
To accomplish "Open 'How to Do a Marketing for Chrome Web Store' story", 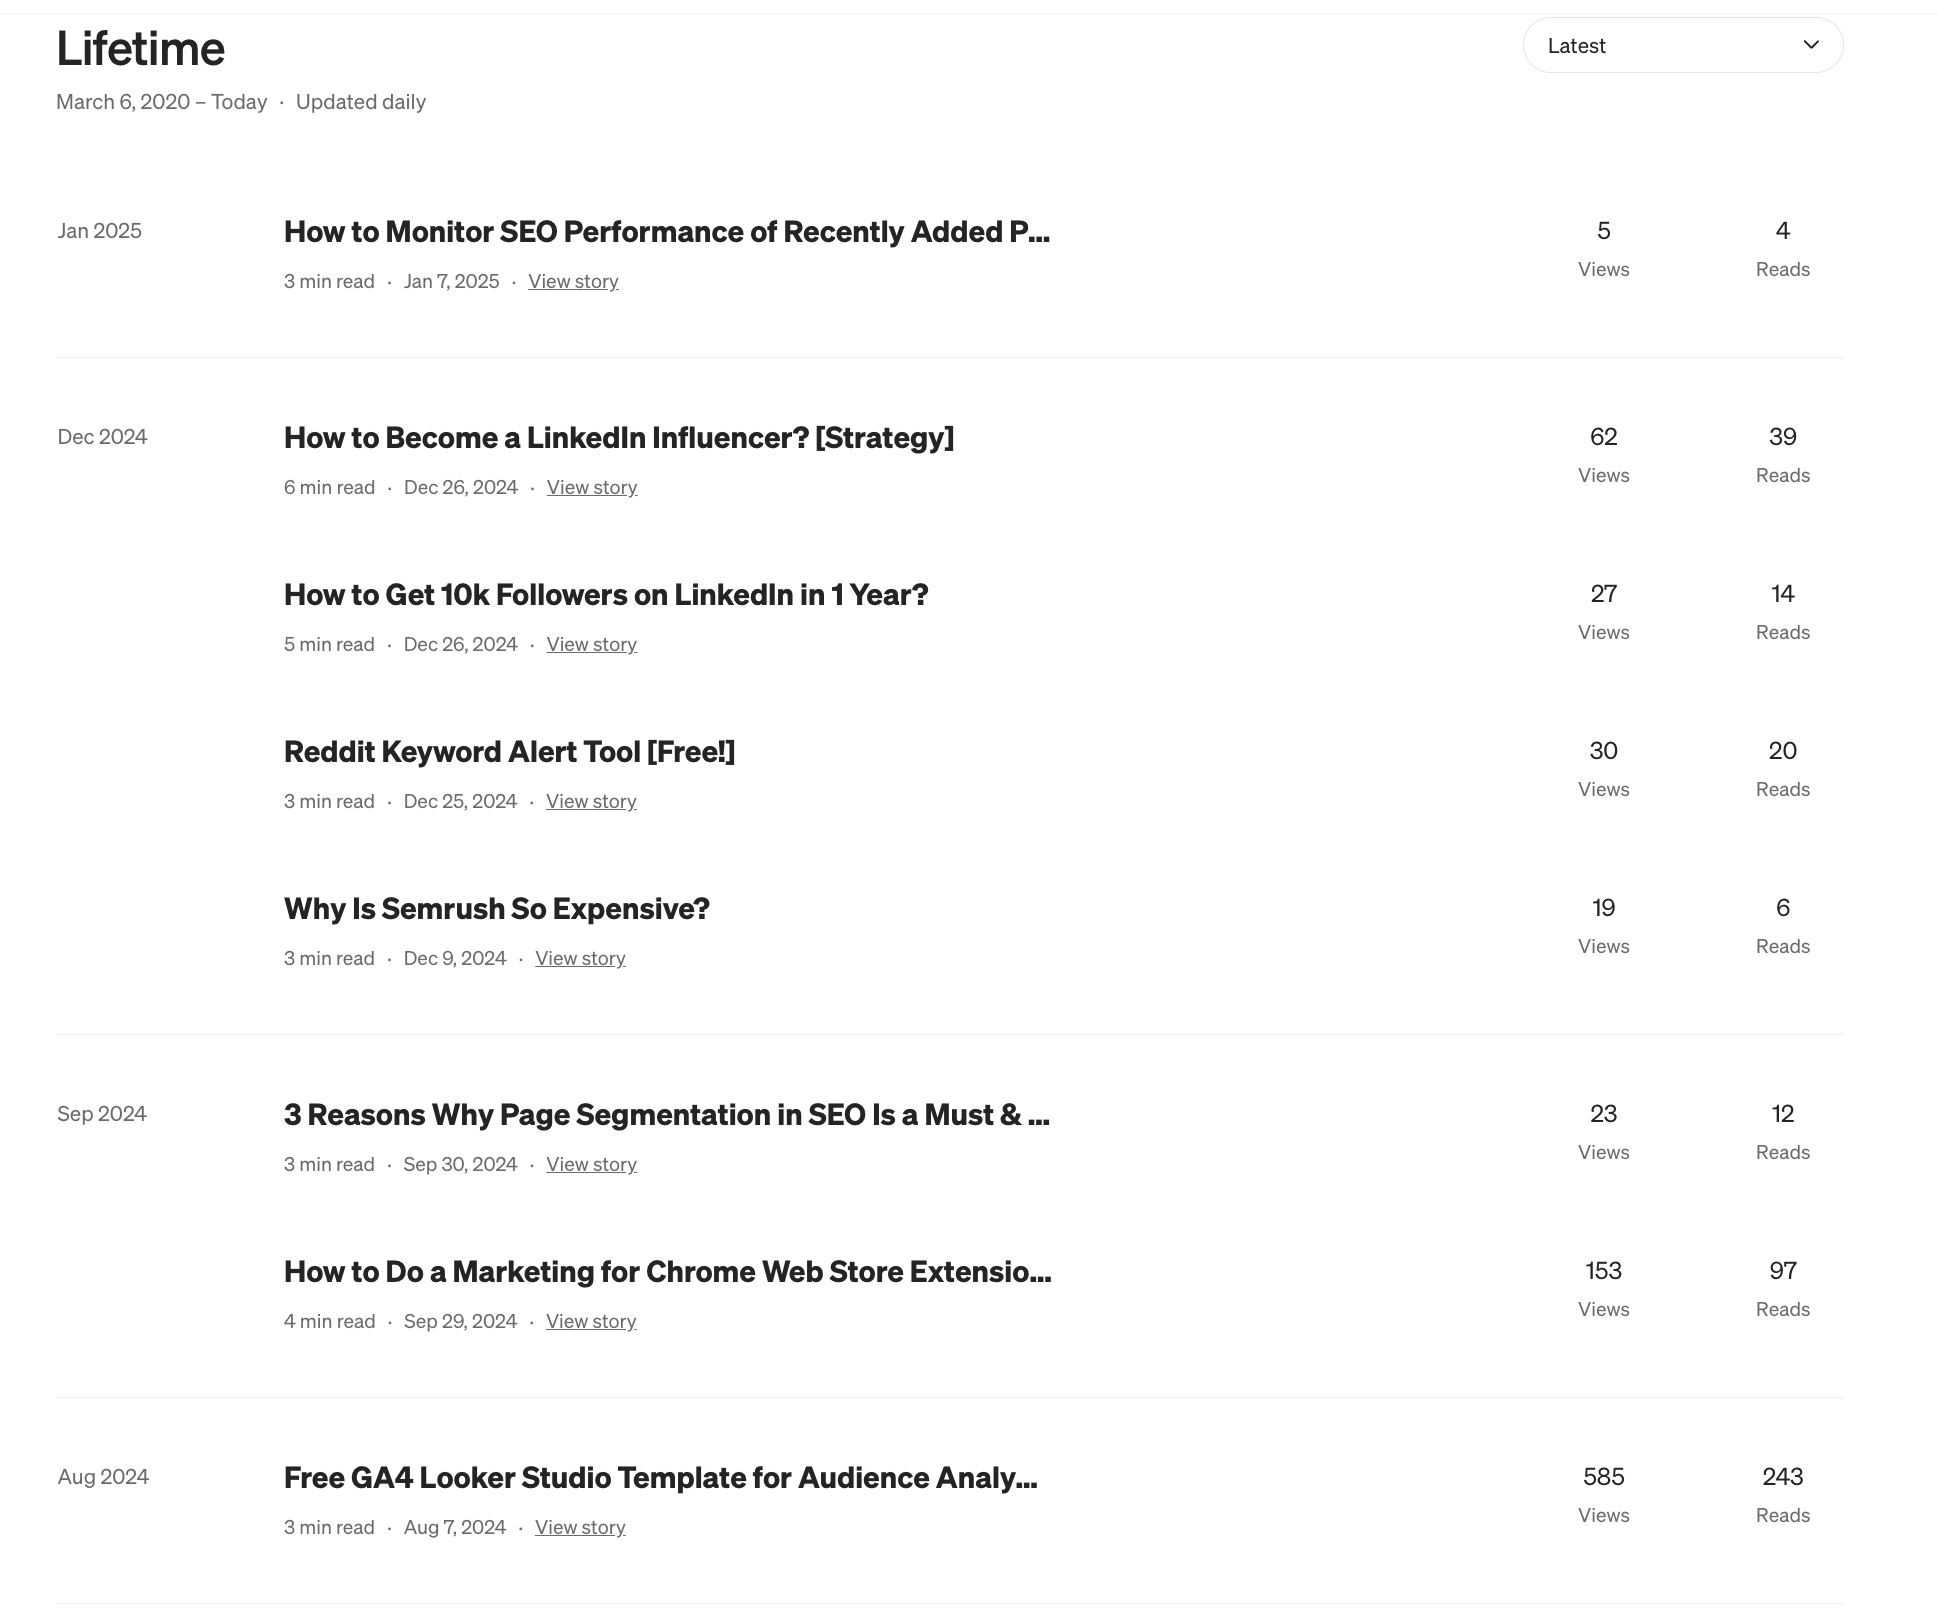I will tap(668, 1272).
